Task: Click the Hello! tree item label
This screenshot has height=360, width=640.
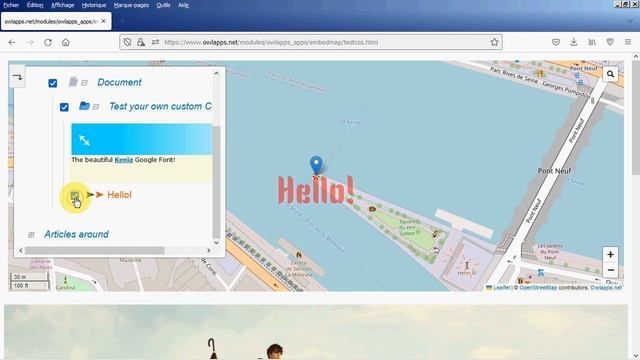Action: tap(119, 195)
